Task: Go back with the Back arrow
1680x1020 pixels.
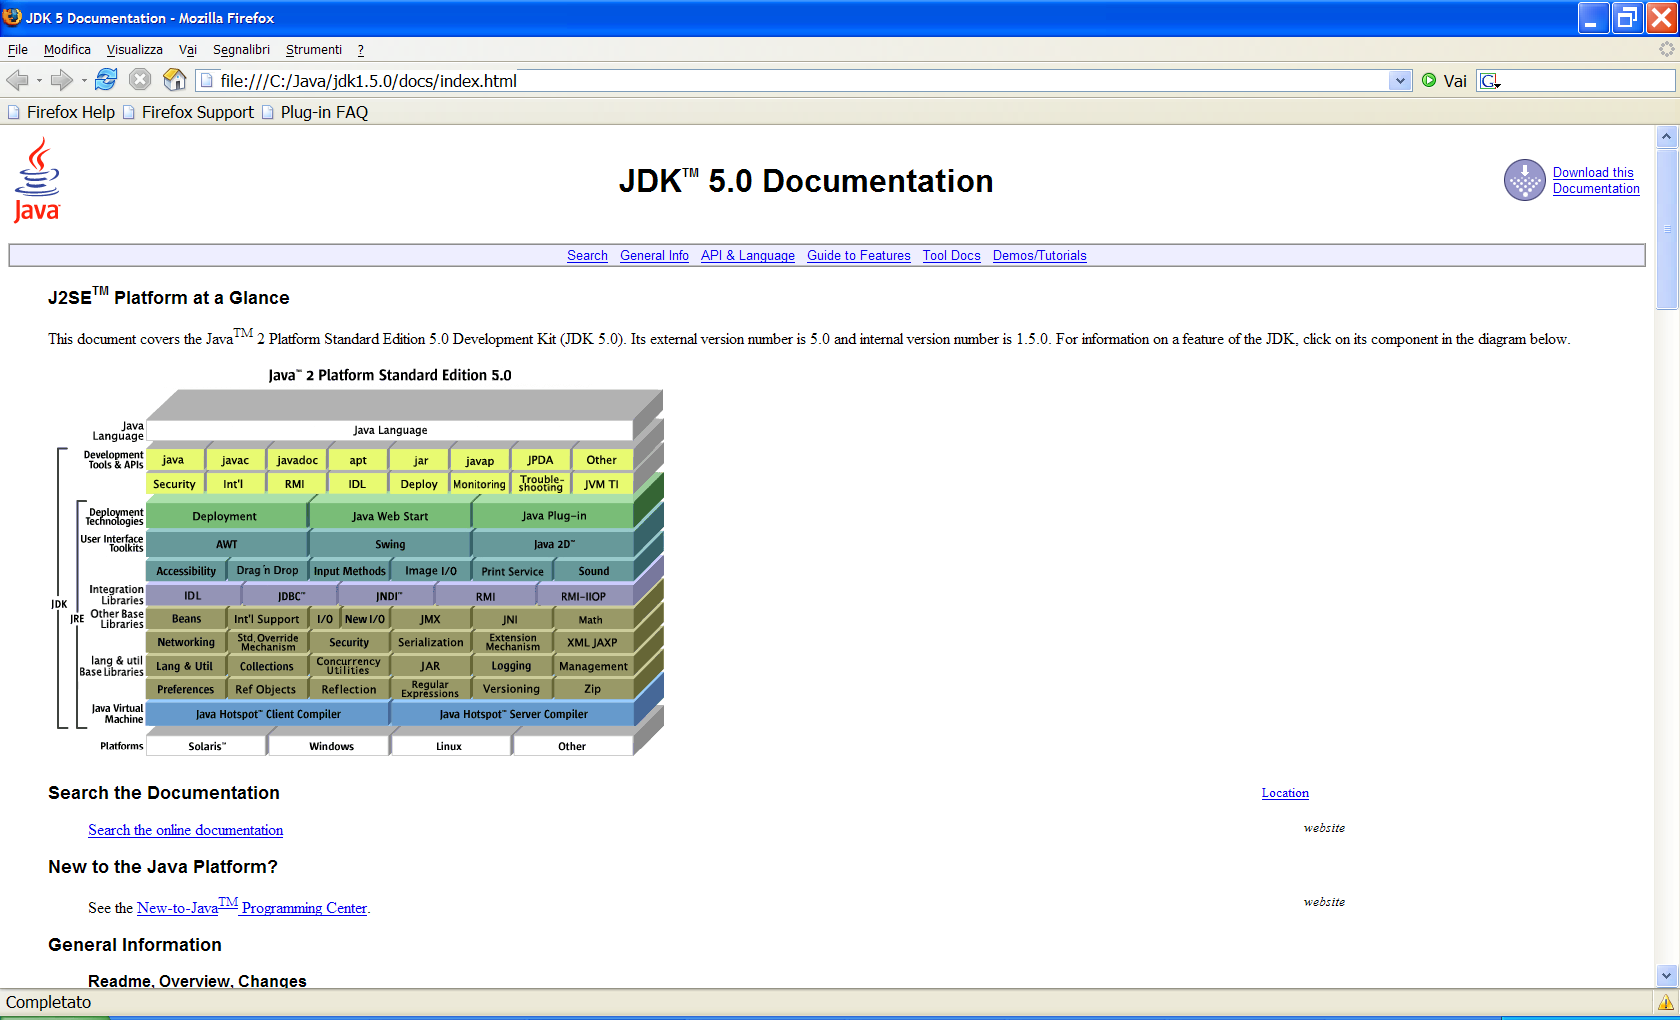Action: 17,80
